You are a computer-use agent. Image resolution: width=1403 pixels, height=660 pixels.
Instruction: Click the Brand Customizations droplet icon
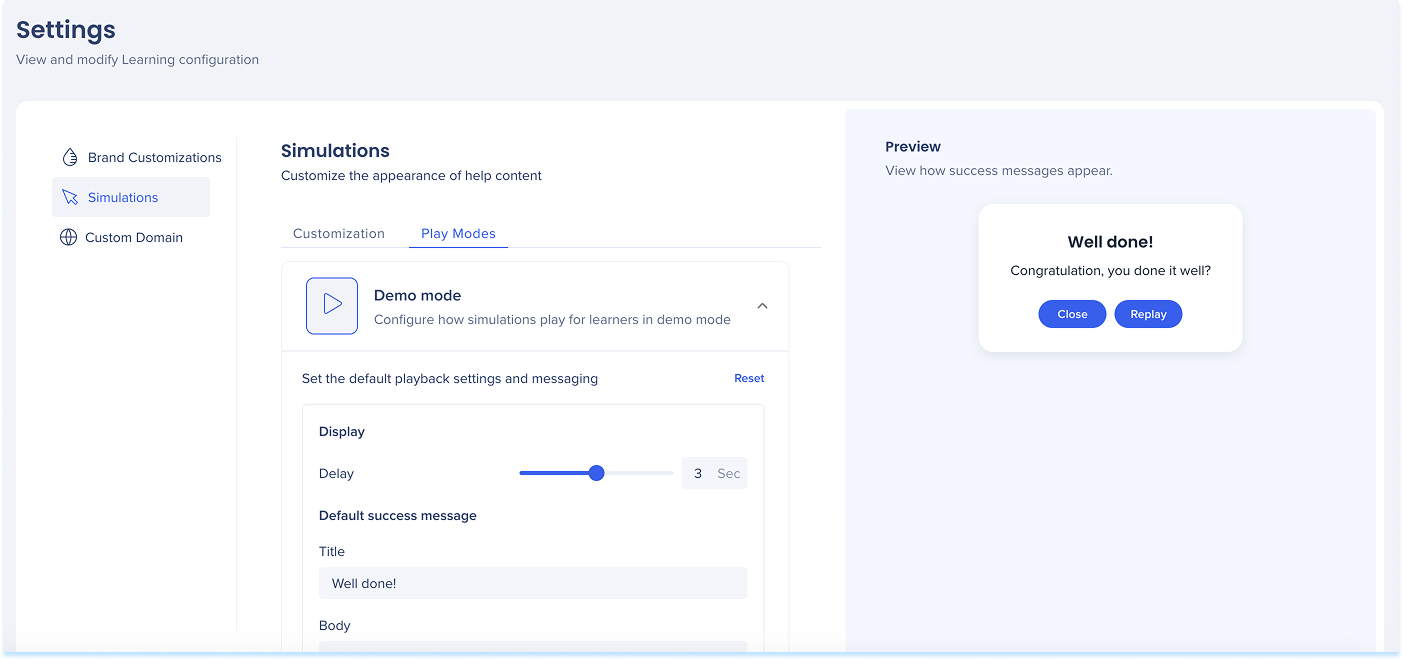70,157
